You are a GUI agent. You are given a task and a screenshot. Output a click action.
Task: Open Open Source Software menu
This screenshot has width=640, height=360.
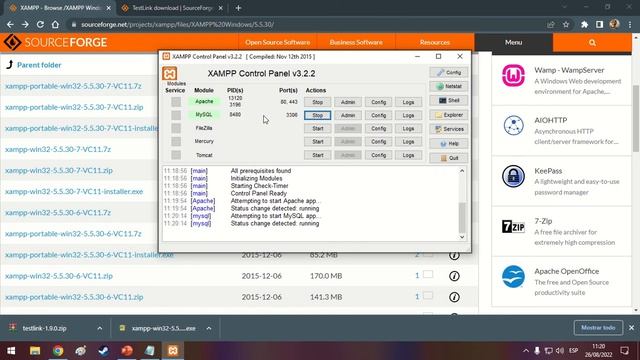pyautogui.click(x=278, y=42)
